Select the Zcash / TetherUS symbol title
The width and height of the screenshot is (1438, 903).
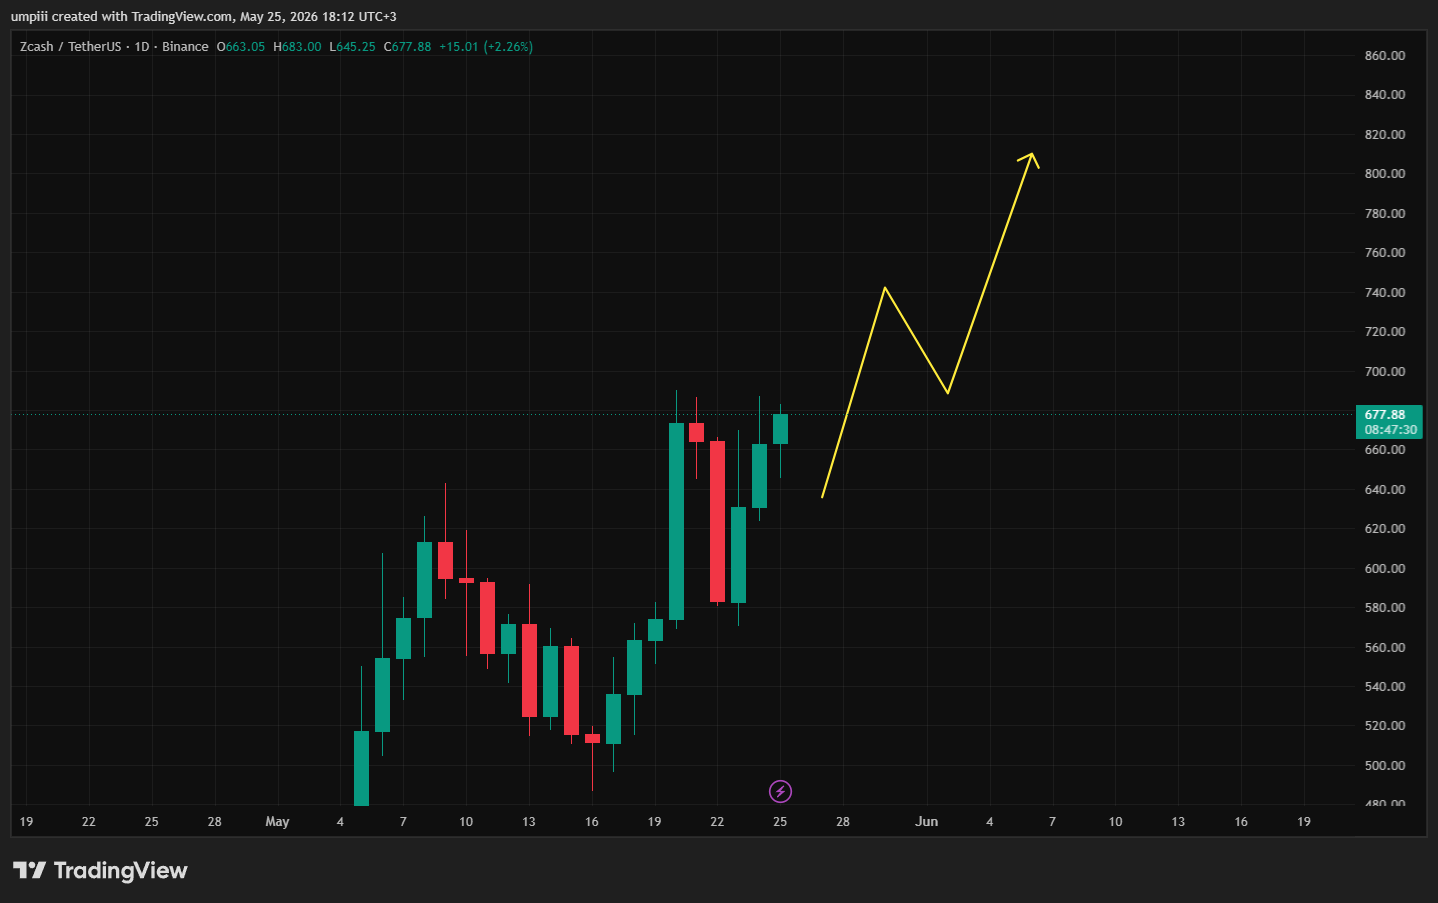coord(70,47)
